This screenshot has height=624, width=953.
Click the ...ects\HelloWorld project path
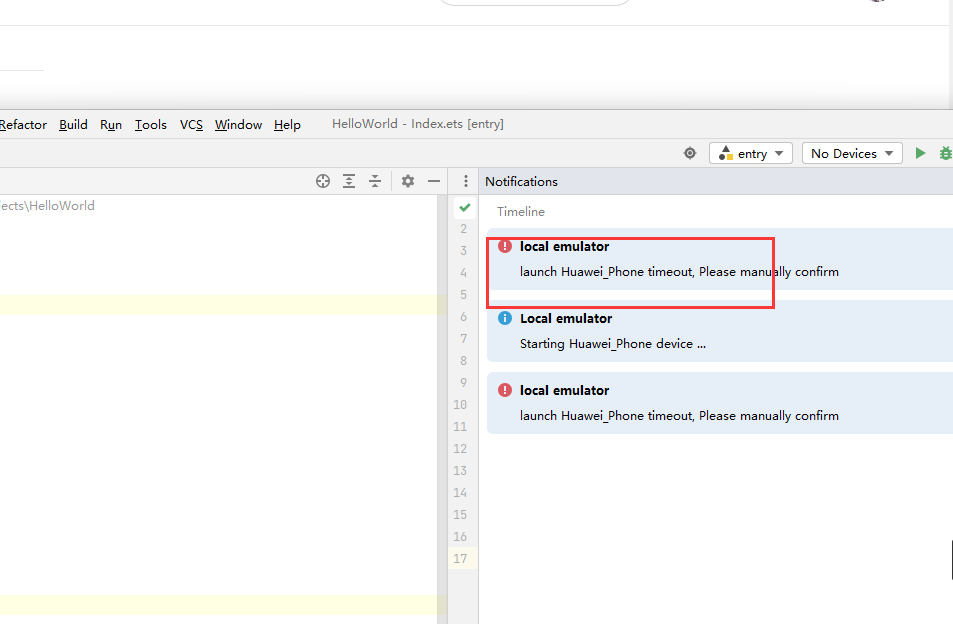click(47, 206)
